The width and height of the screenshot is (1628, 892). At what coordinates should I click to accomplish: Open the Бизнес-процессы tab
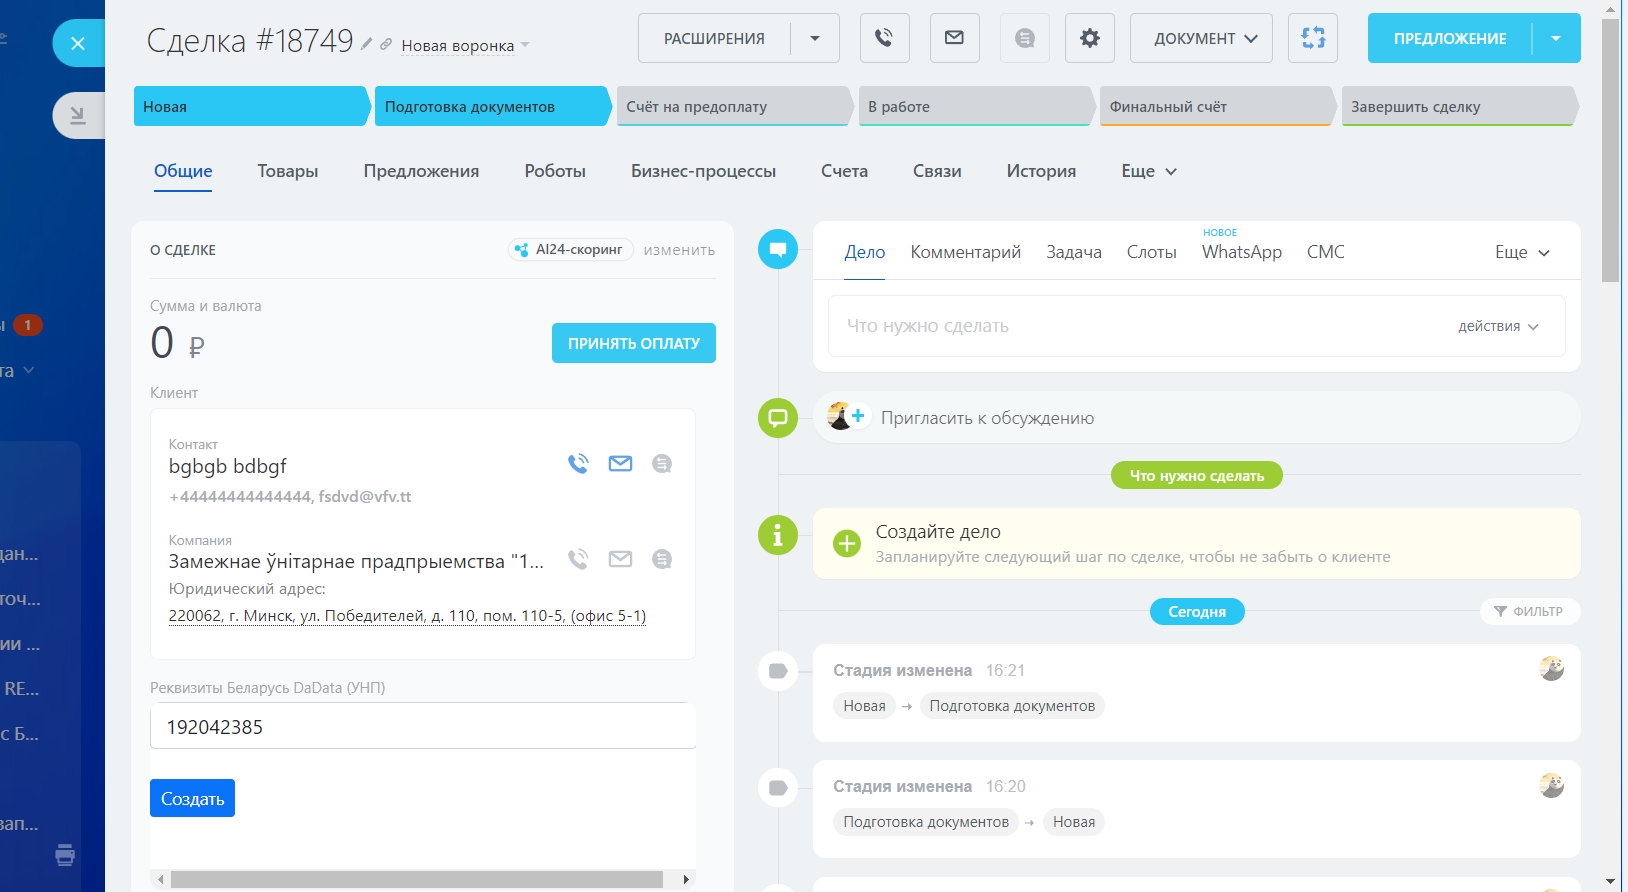point(703,171)
